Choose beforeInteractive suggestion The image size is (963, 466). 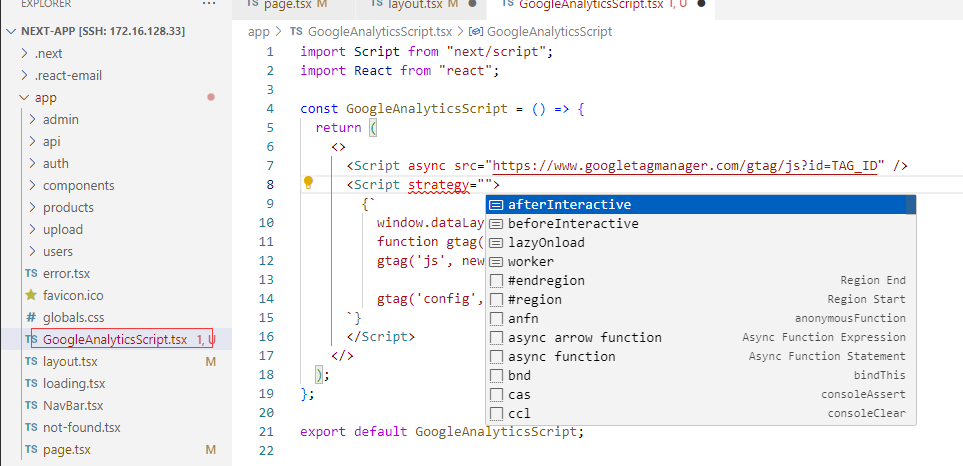[700, 223]
